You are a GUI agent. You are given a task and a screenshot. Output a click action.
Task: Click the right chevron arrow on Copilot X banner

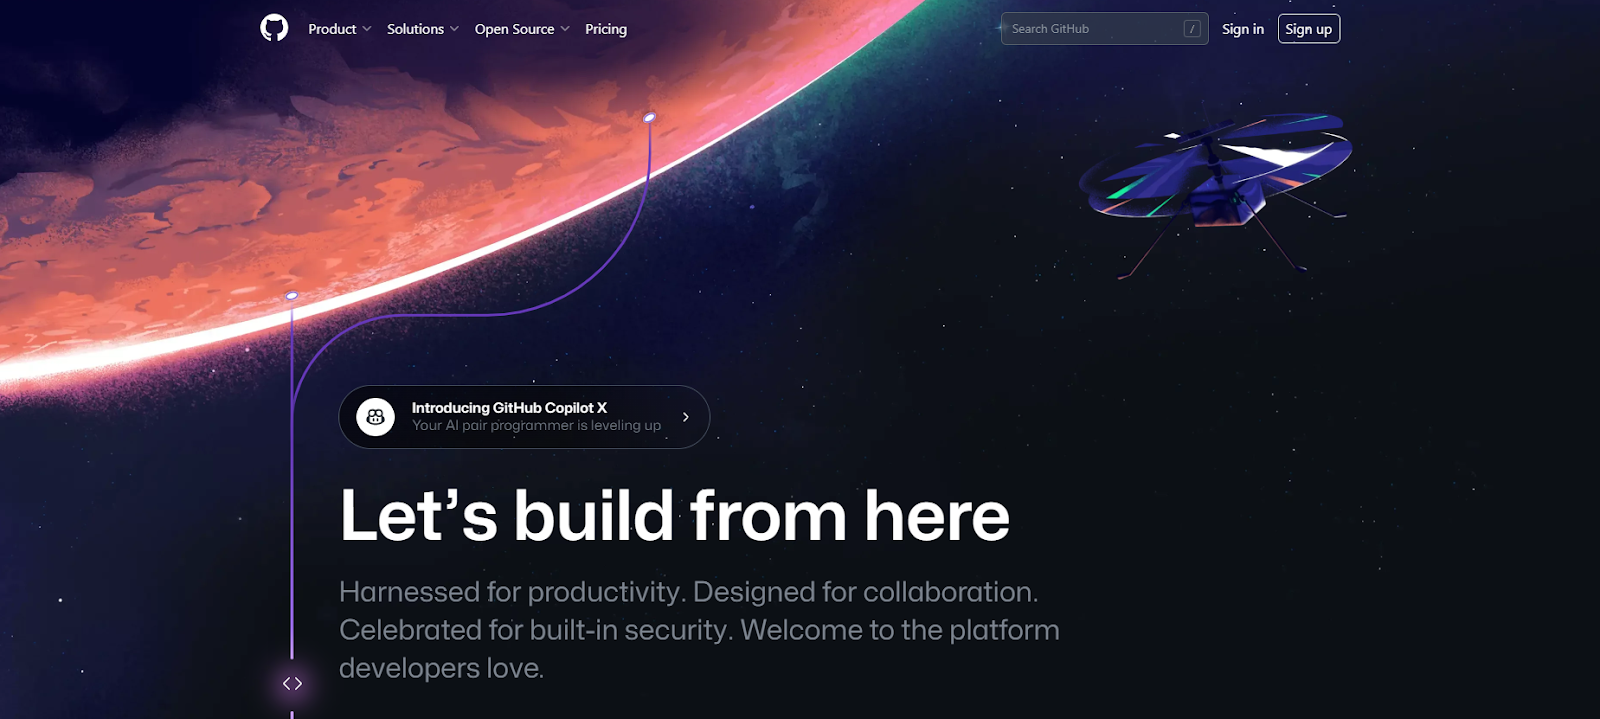[685, 417]
